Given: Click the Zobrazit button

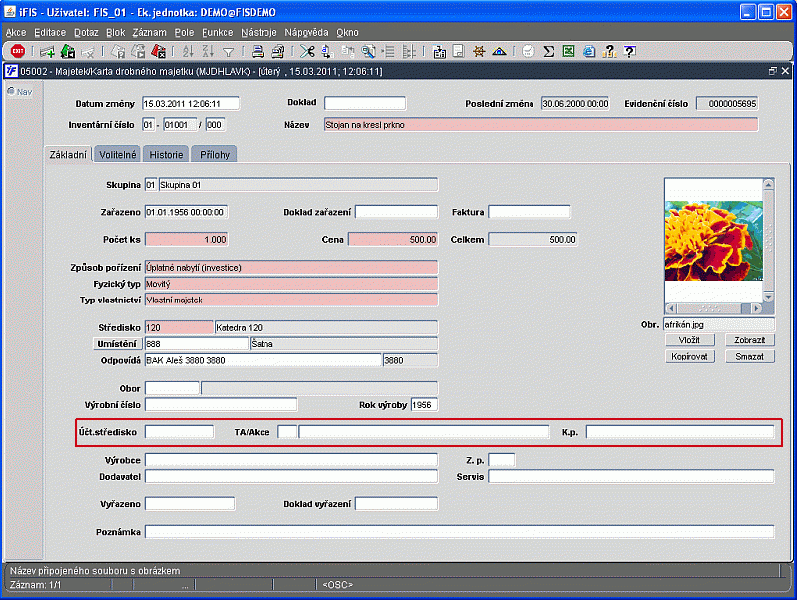Looking at the screenshot, I should click(749, 340).
